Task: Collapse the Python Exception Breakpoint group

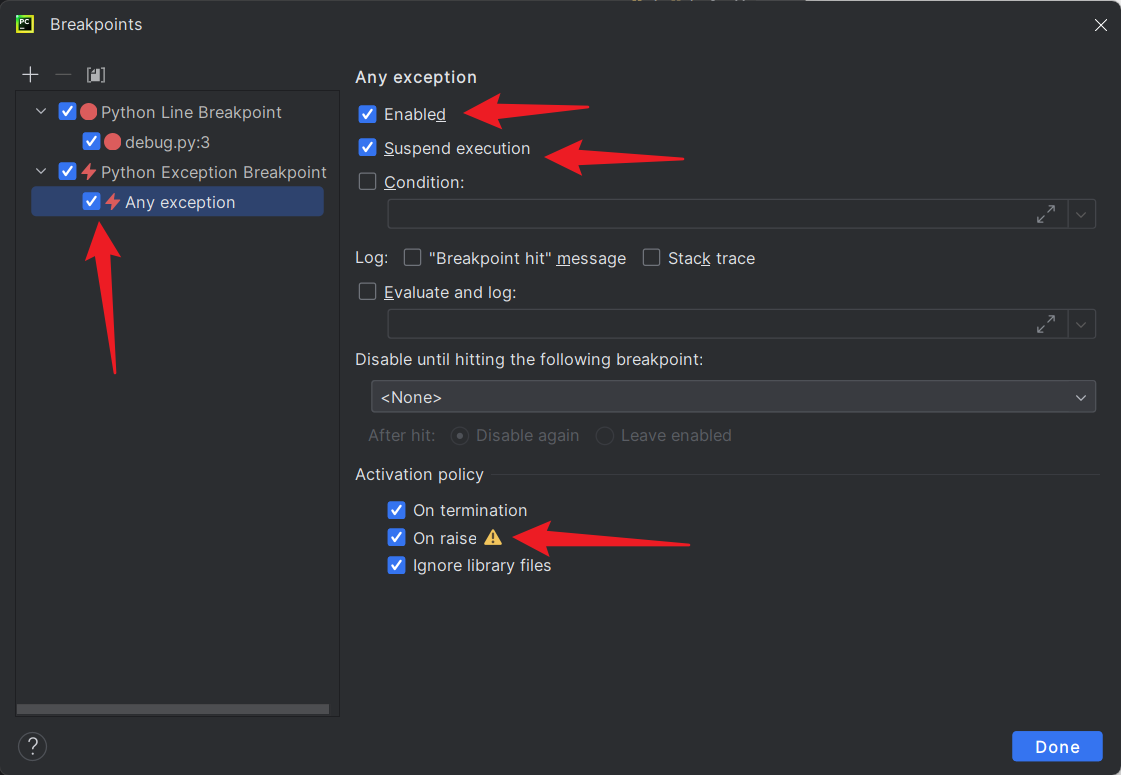Action: 41,172
